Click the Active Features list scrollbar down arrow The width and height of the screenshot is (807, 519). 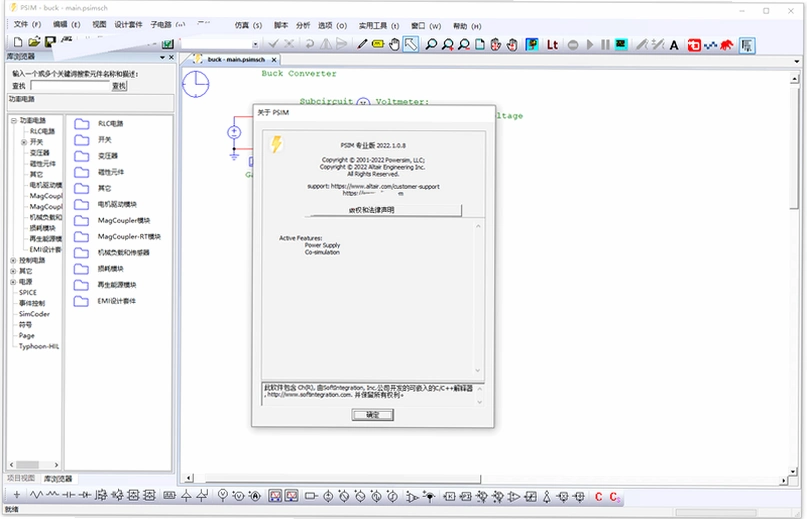(x=478, y=371)
